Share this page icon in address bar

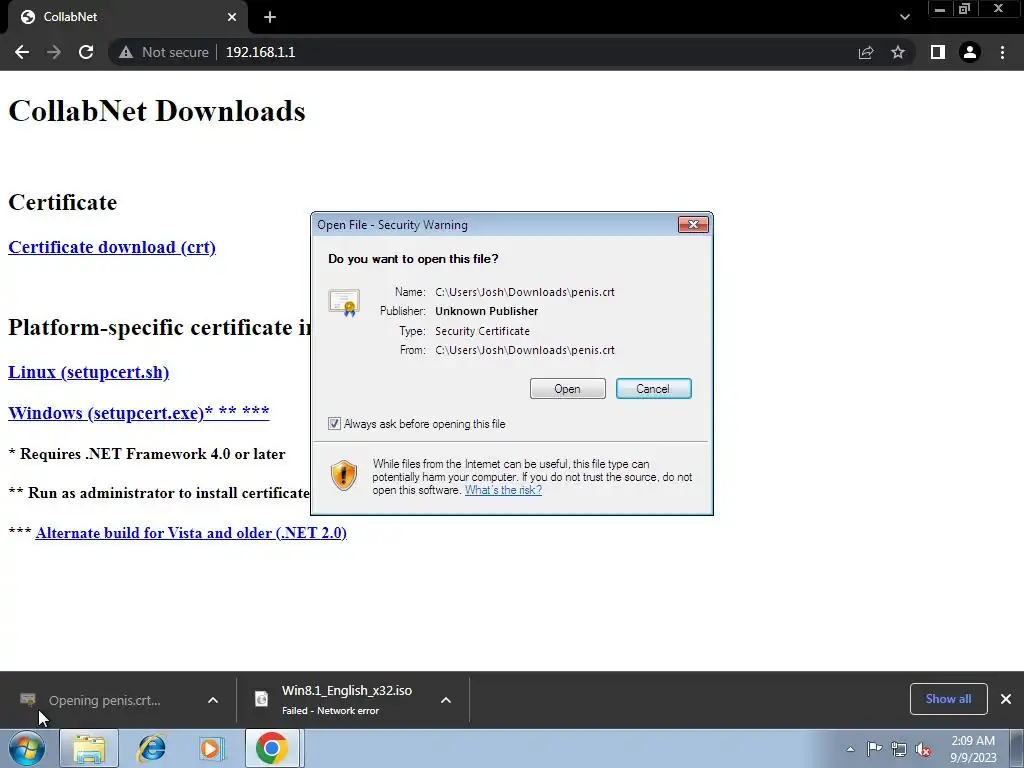(x=866, y=52)
